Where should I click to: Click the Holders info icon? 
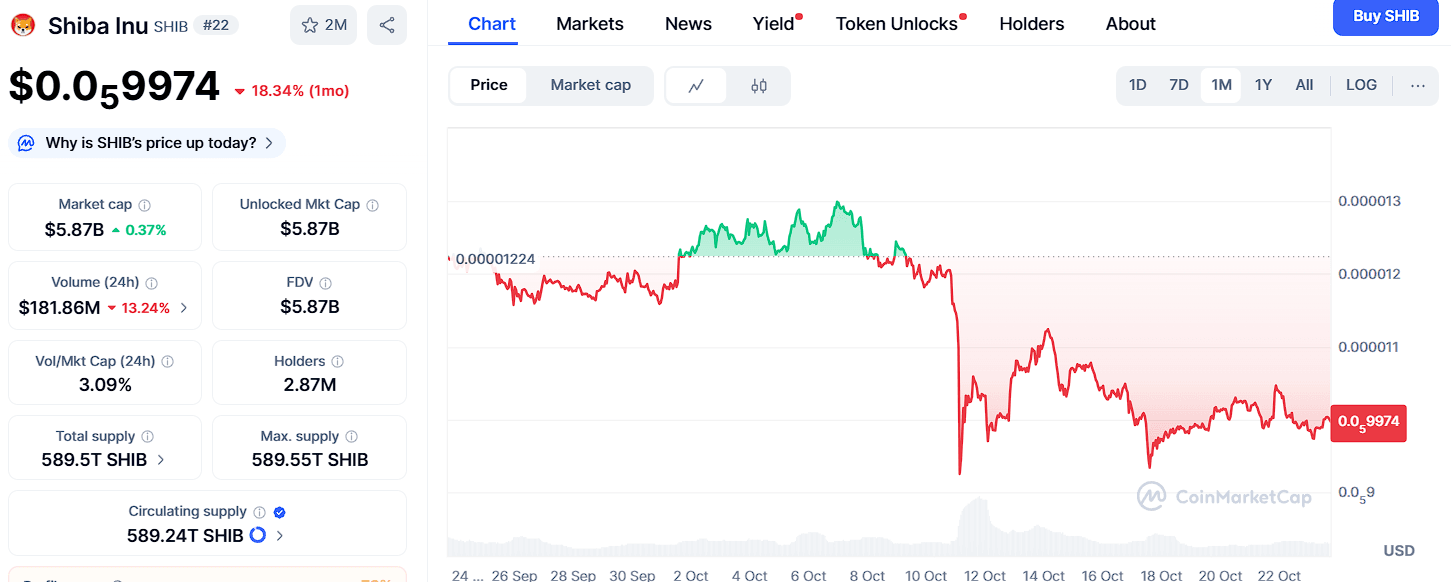click(x=338, y=362)
